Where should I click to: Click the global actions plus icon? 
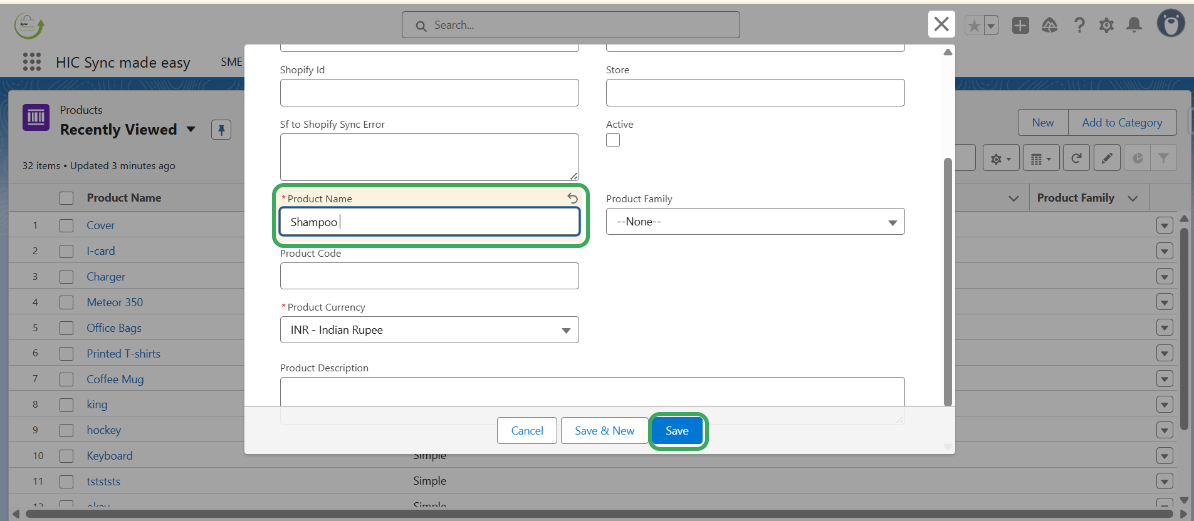click(x=1020, y=26)
